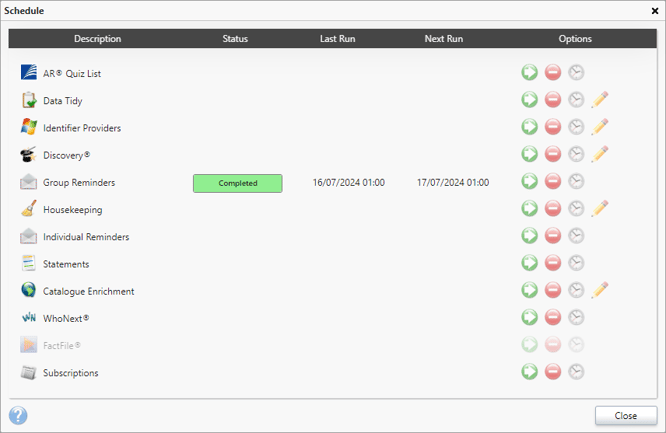The width and height of the screenshot is (666, 433).
Task: Run Identifier Providers task now
Action: pyautogui.click(x=529, y=127)
